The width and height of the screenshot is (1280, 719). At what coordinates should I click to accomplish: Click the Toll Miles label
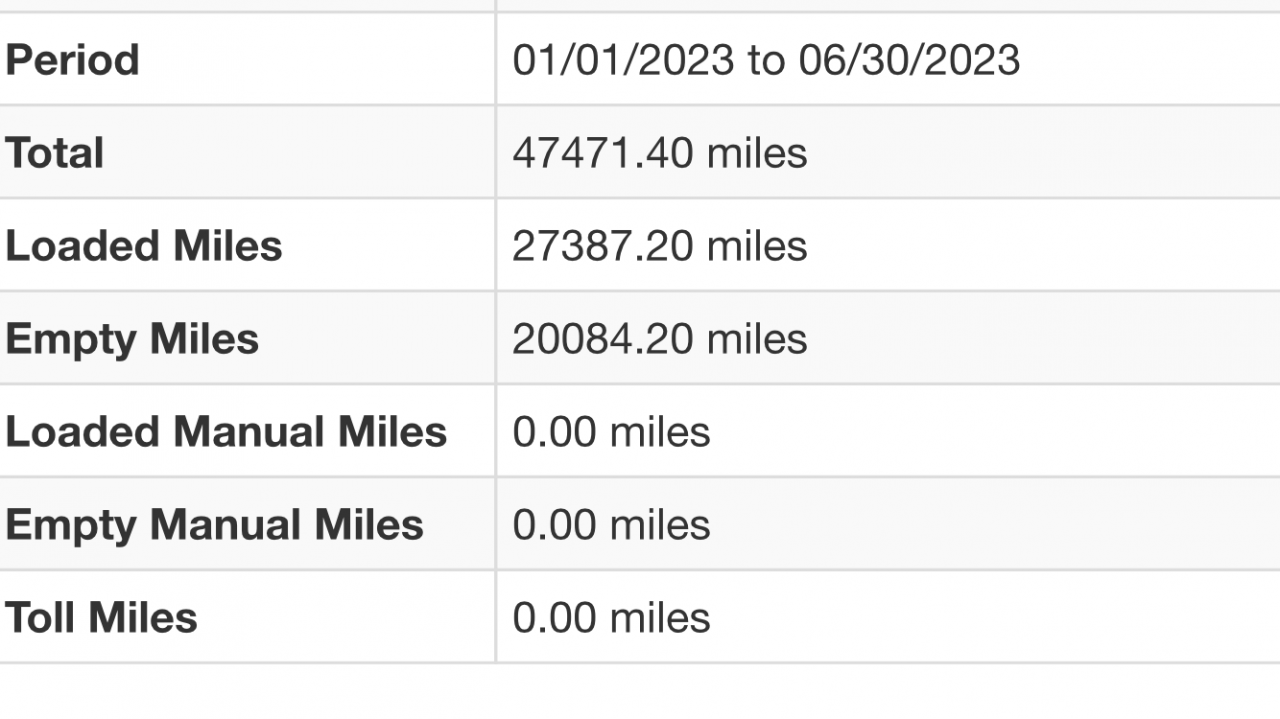[101, 618]
